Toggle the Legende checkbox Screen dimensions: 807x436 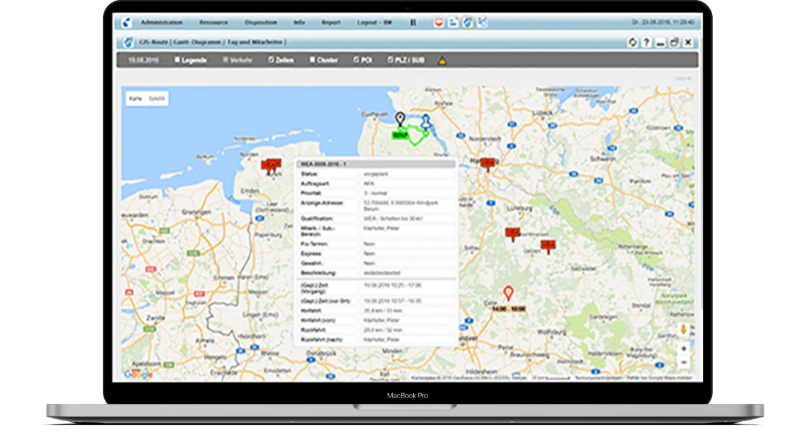[177, 60]
